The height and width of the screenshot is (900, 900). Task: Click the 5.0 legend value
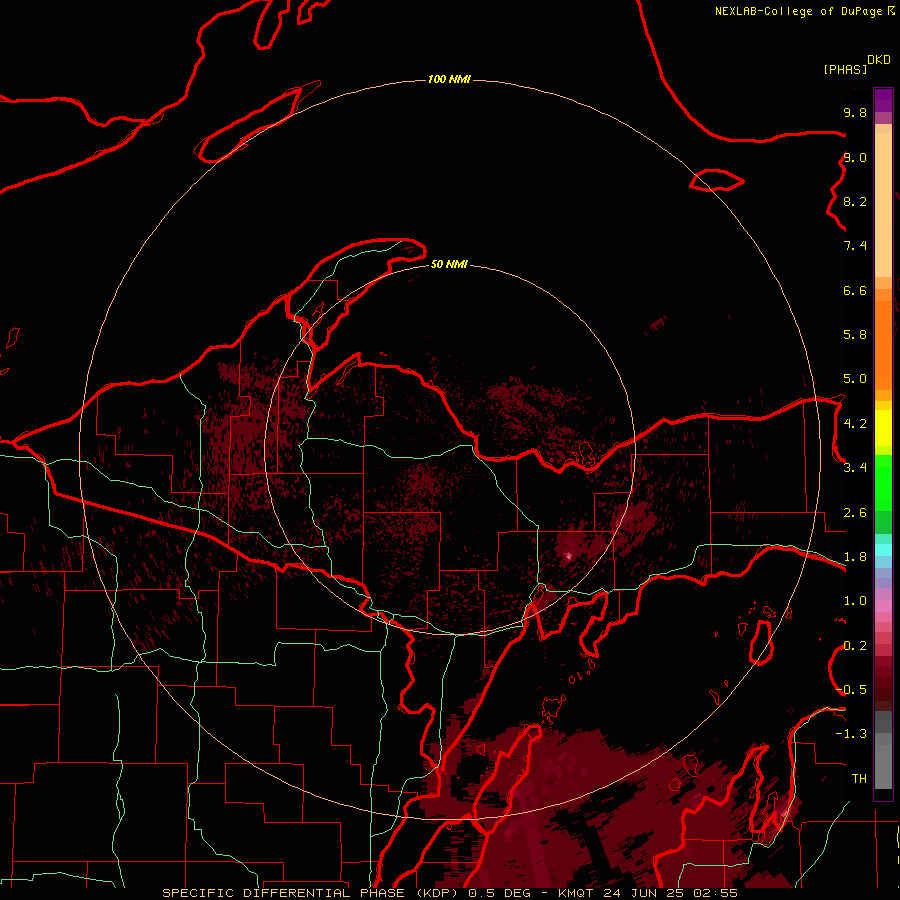coord(855,379)
